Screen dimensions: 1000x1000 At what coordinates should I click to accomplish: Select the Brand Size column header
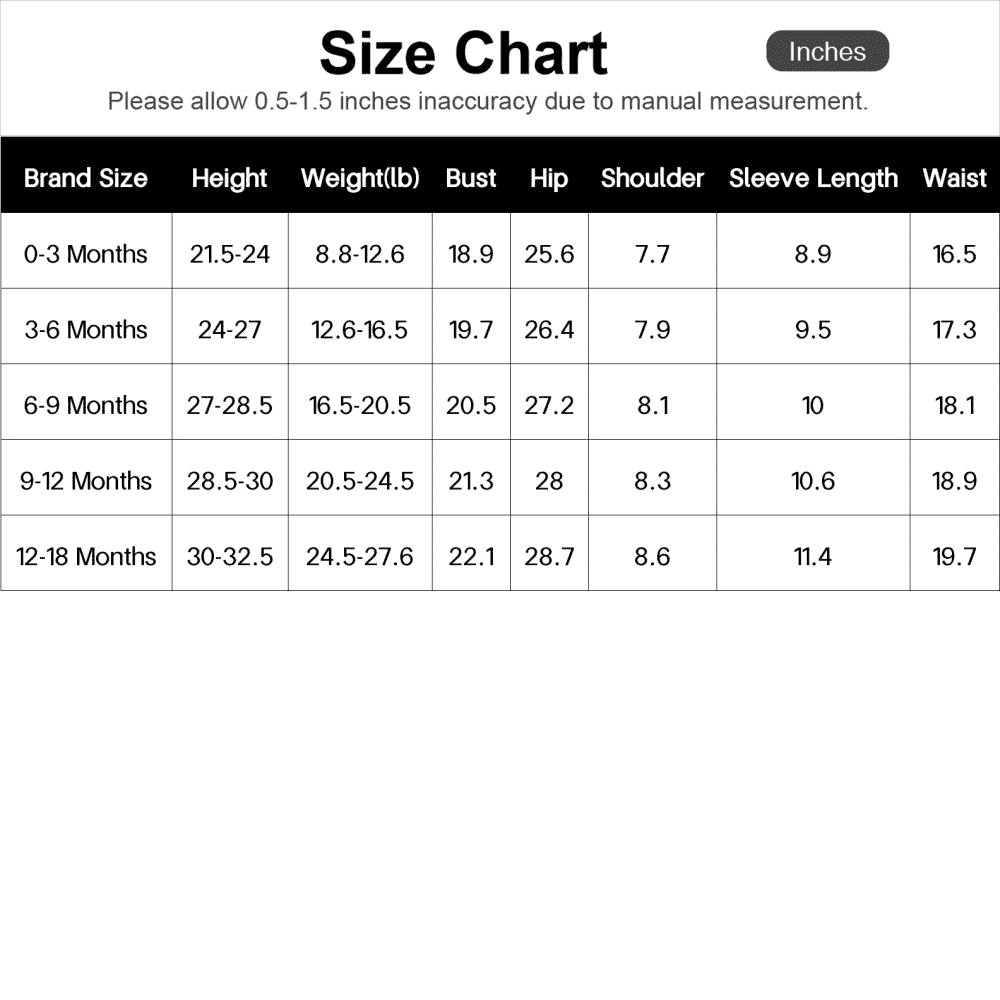(x=86, y=178)
